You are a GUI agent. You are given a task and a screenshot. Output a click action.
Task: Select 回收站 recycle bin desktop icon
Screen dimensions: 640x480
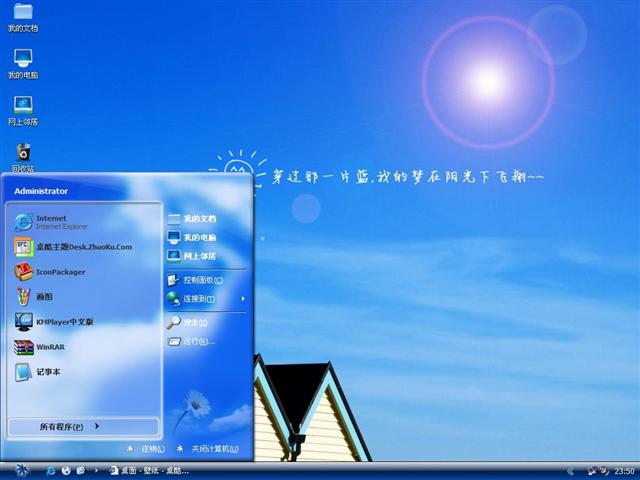[23, 157]
